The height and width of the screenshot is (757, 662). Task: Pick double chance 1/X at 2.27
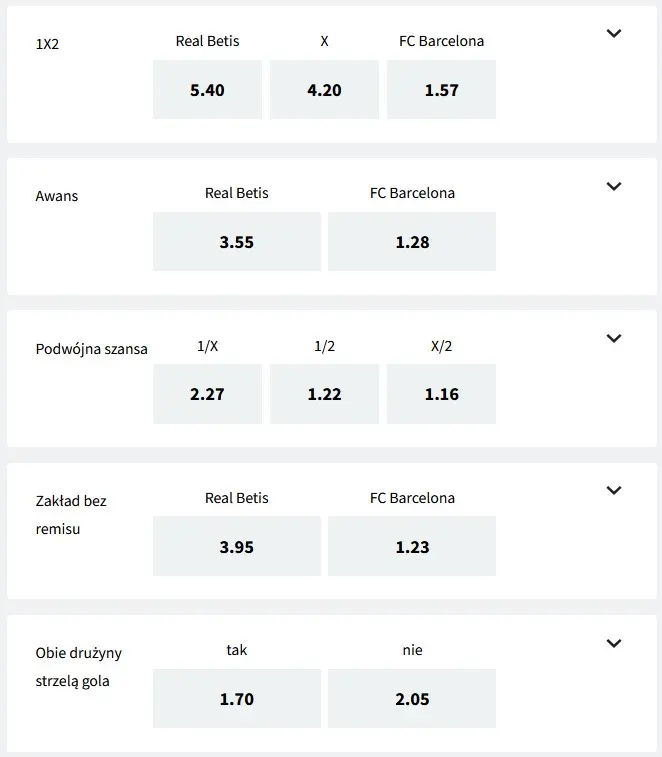pos(207,394)
